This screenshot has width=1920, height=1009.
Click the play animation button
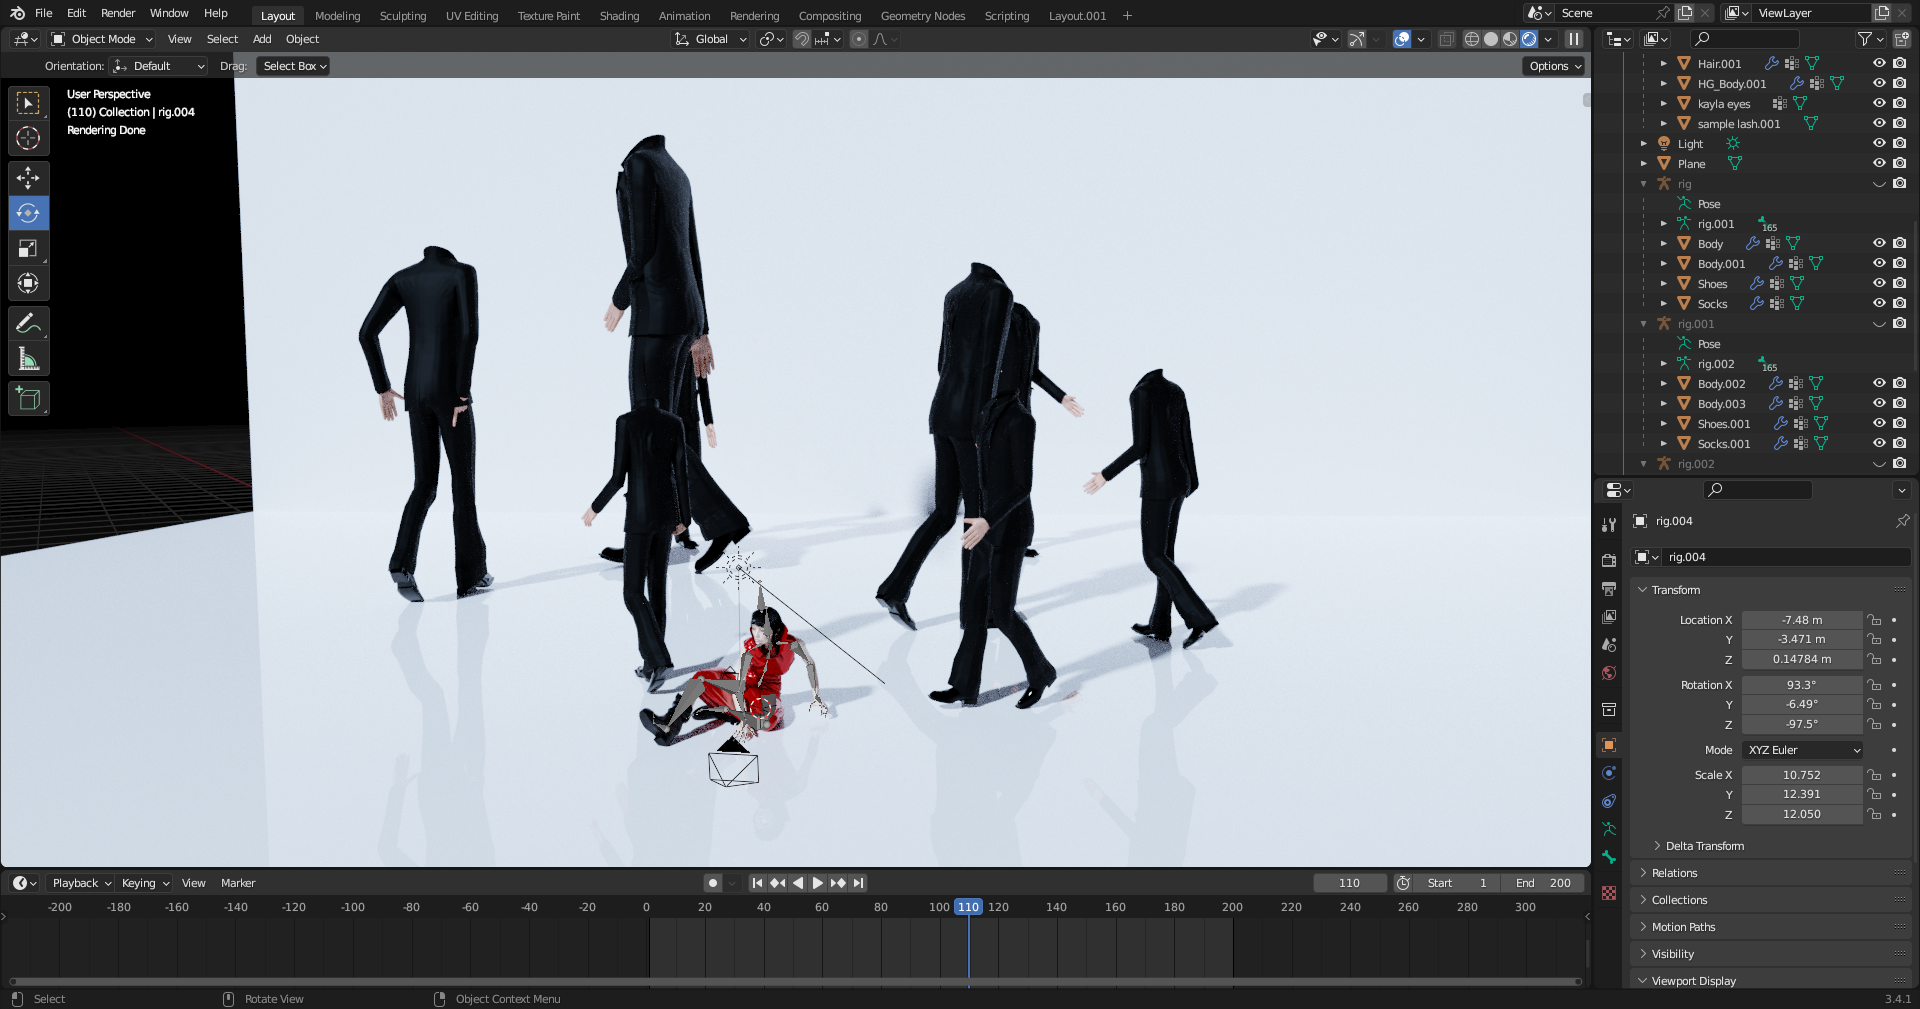[817, 883]
